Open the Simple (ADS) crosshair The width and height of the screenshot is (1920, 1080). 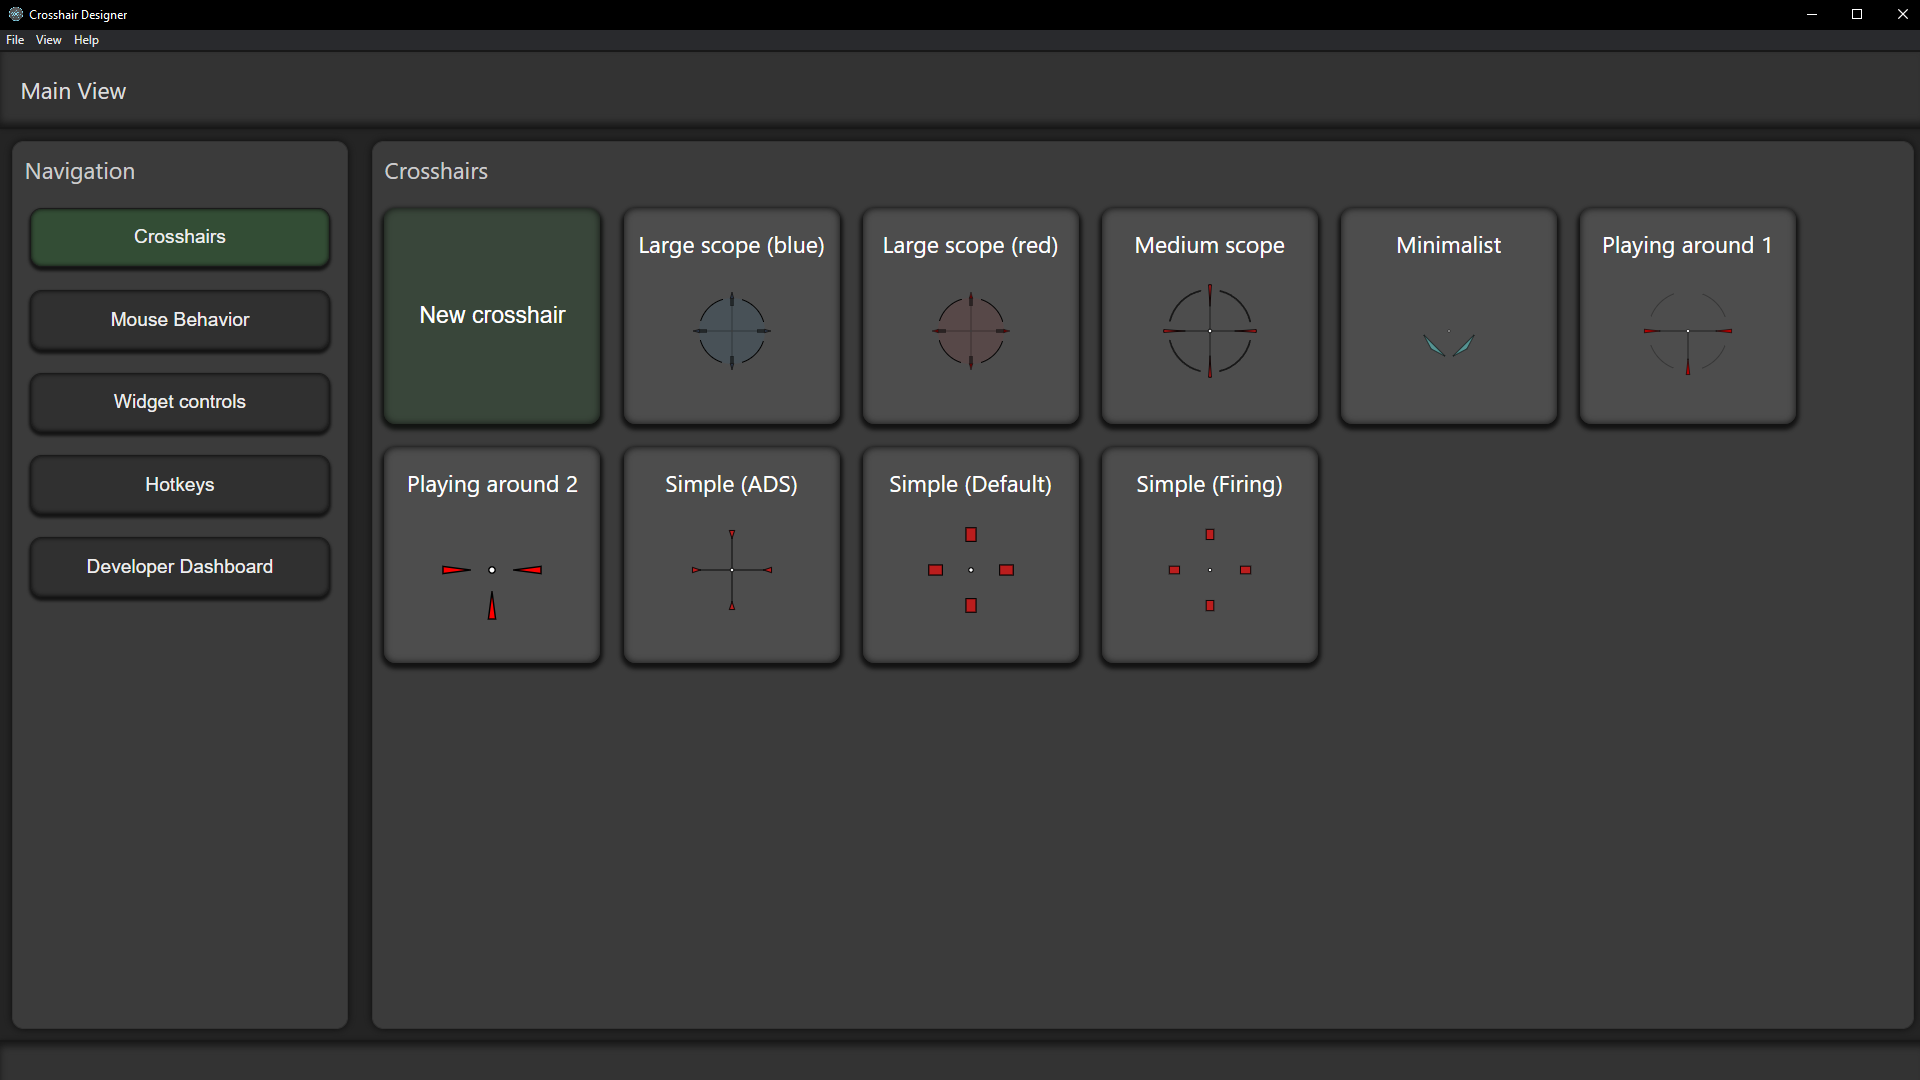tap(731, 555)
